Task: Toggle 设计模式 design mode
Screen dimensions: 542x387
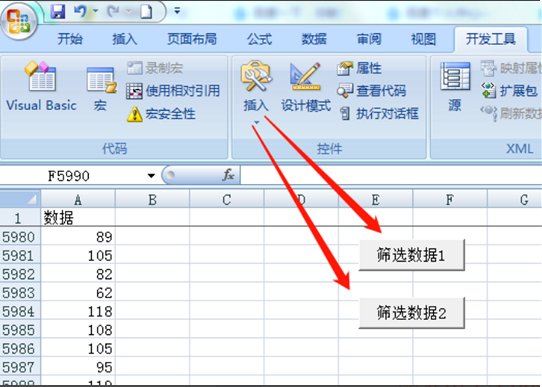Action: tap(306, 87)
